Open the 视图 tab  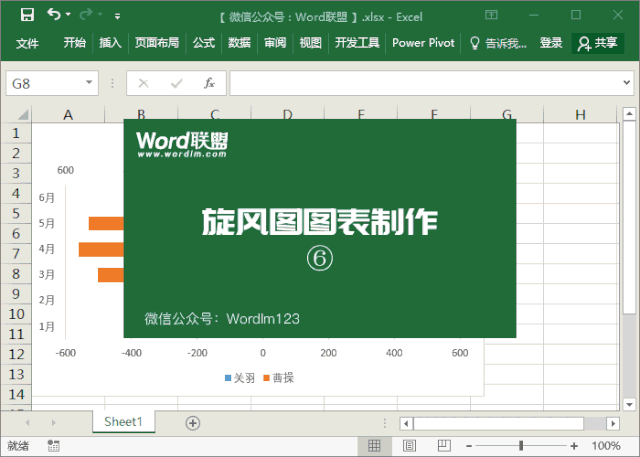[x=310, y=43]
